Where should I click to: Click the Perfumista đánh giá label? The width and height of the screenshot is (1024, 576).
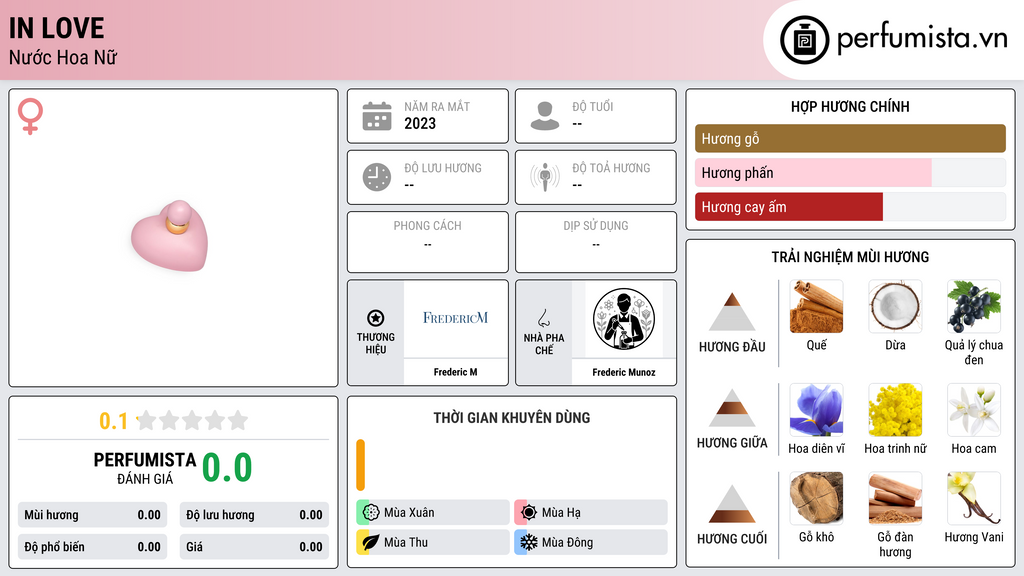(145, 468)
